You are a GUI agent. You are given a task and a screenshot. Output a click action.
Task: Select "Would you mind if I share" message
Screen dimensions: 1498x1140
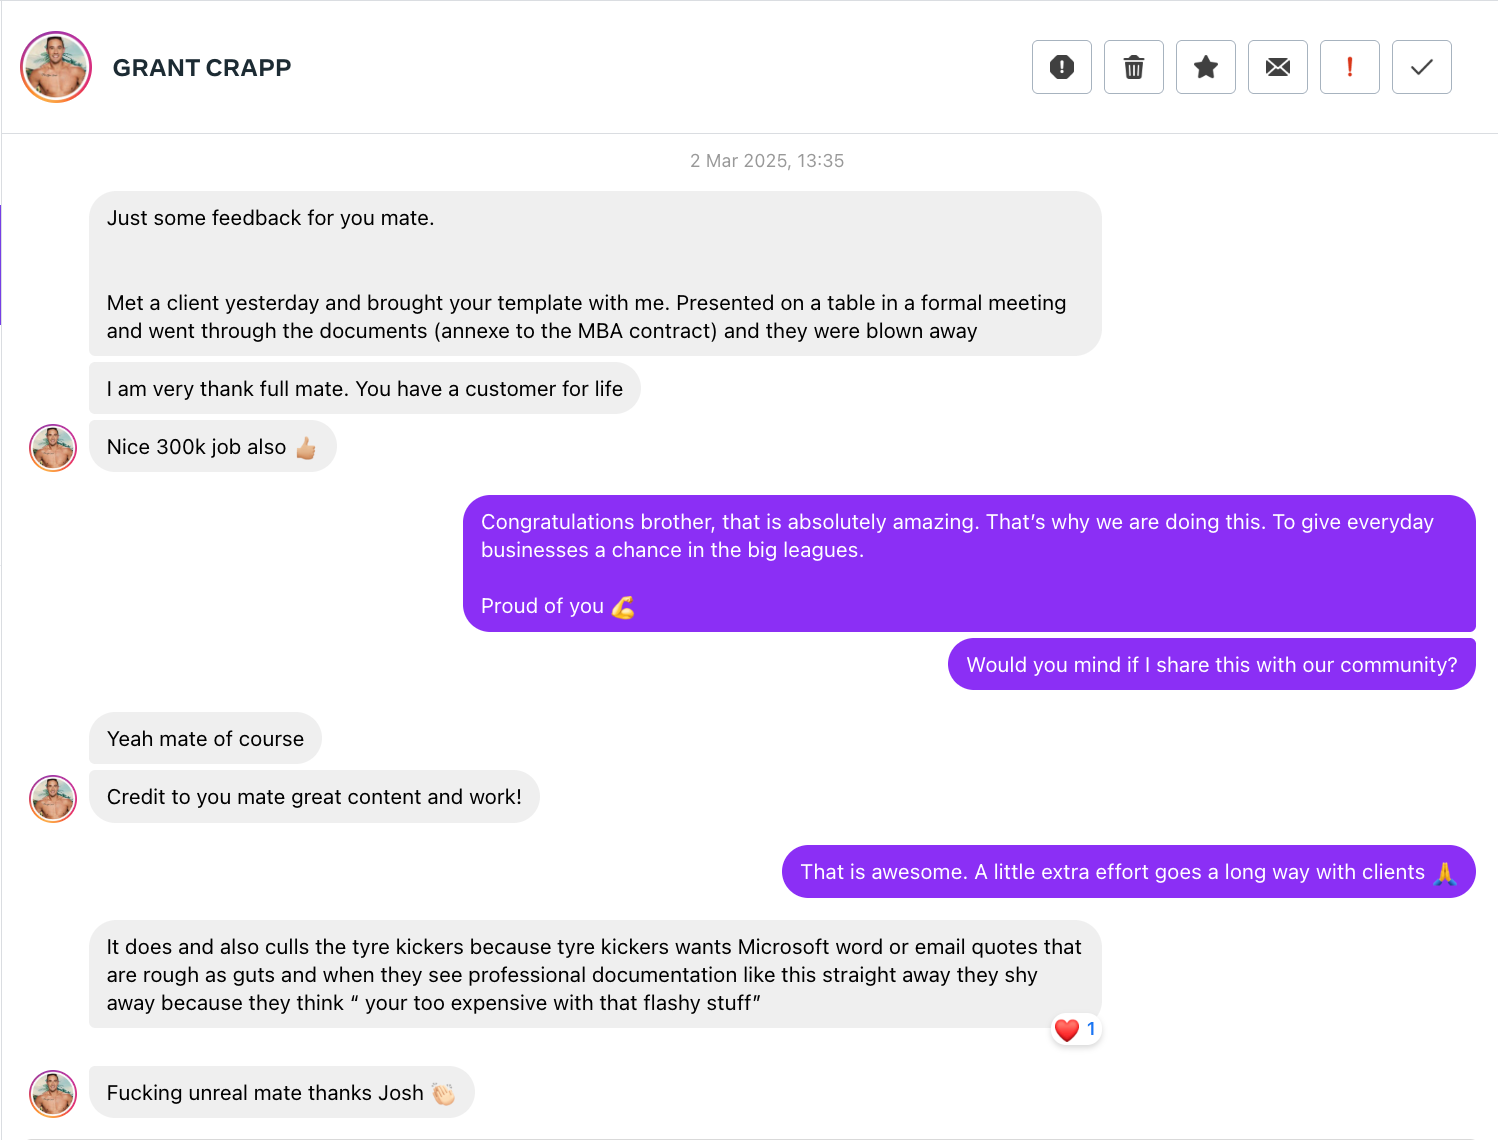pyautogui.click(x=1211, y=665)
